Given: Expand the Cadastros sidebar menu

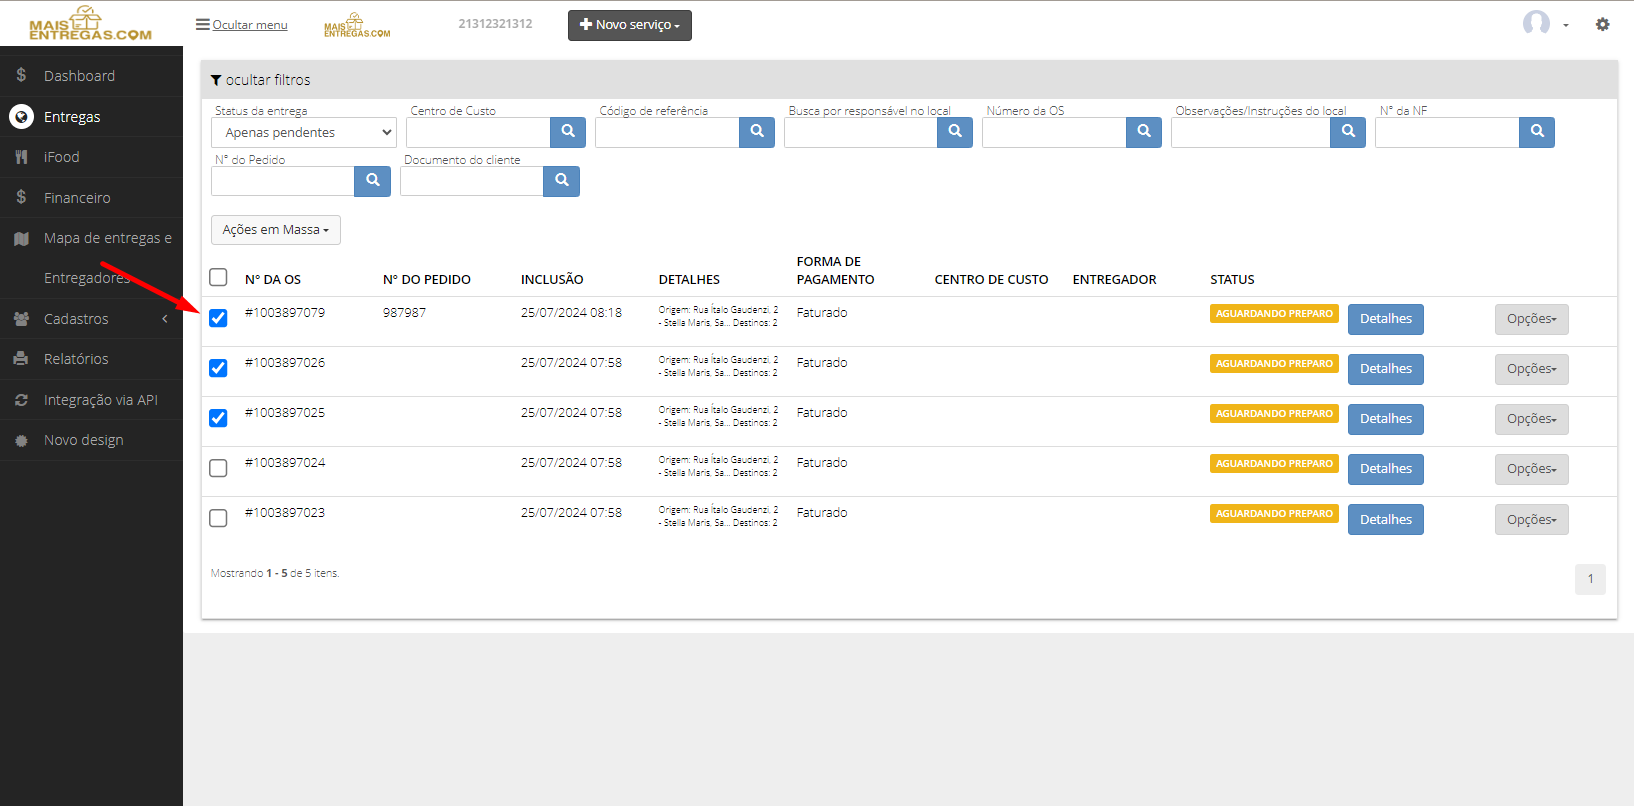Looking at the screenshot, I should pos(91,319).
